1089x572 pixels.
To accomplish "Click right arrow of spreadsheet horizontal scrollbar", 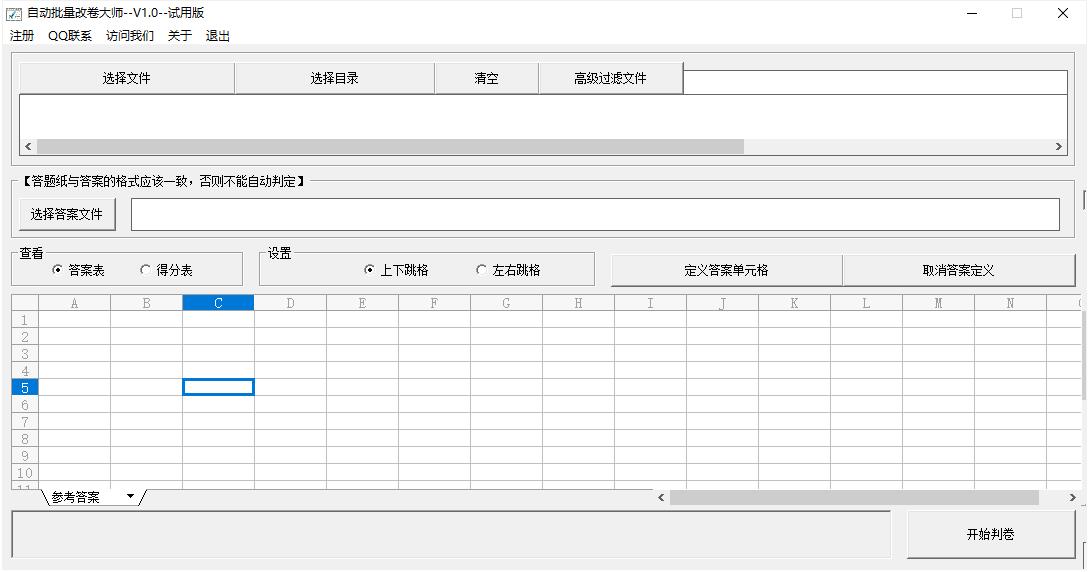I will (x=1059, y=497).
